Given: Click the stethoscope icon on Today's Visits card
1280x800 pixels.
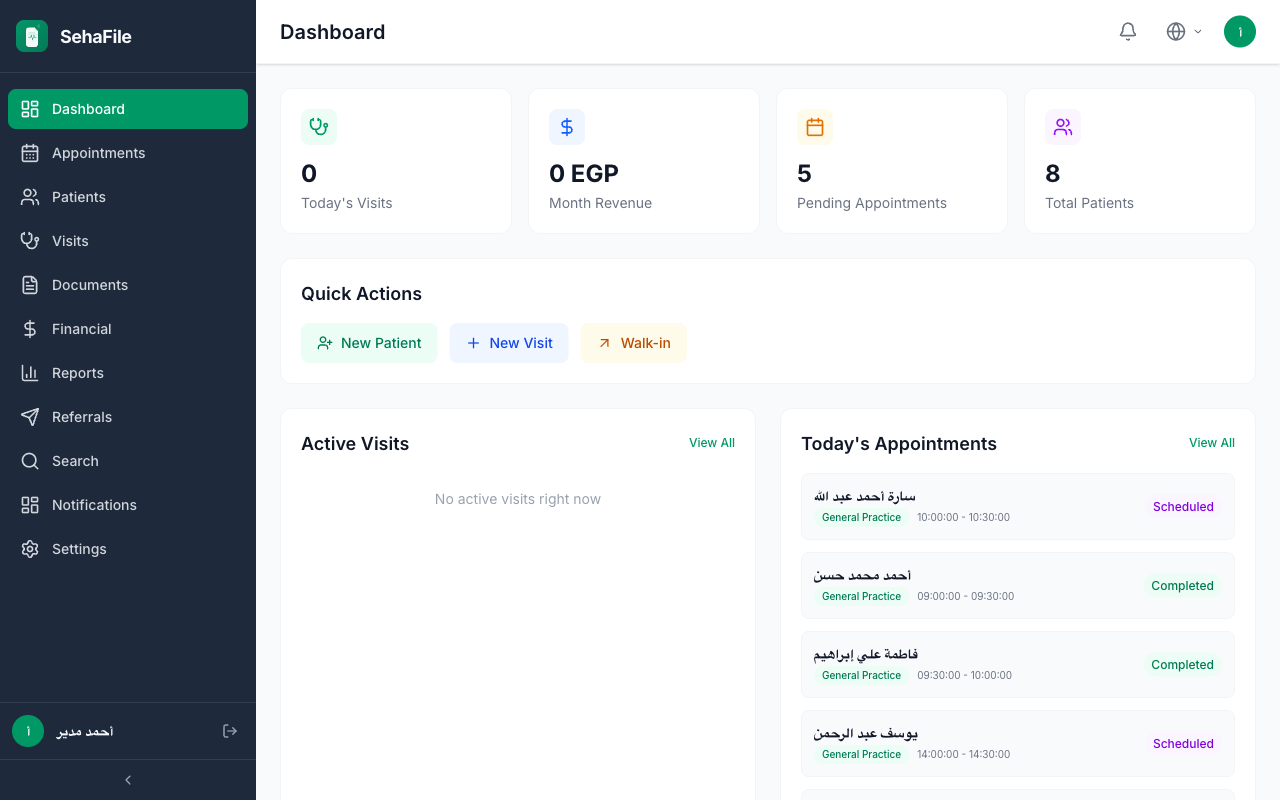Looking at the screenshot, I should (x=319, y=127).
